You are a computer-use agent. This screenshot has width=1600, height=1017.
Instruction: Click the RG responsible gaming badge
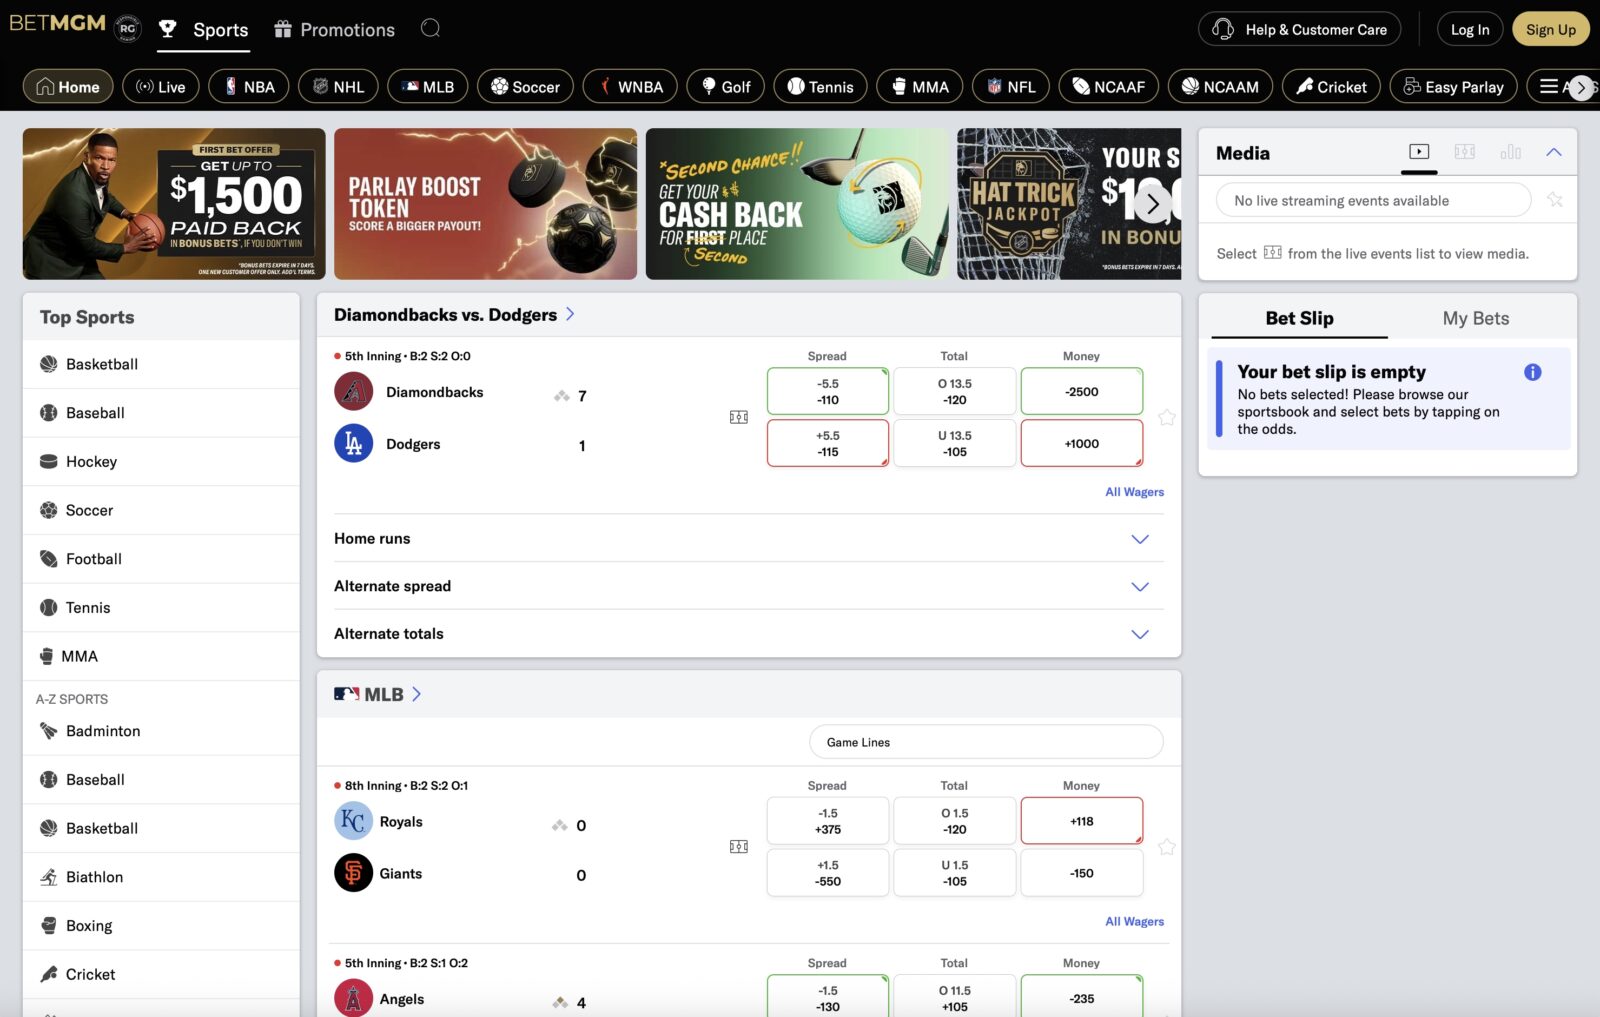pos(127,29)
